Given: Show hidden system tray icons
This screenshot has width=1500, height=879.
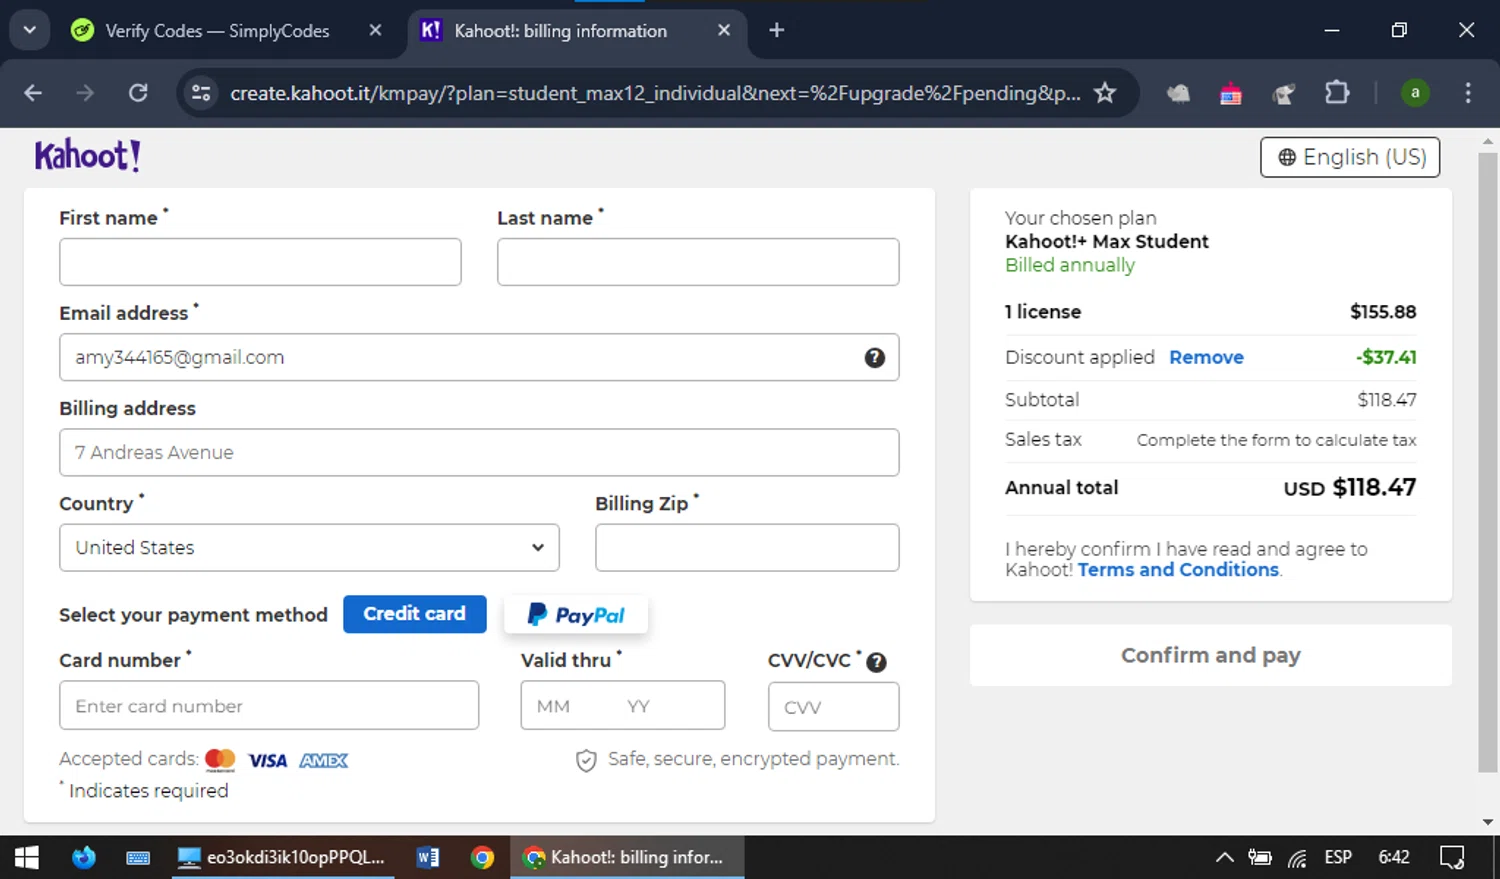Looking at the screenshot, I should 1224,857.
